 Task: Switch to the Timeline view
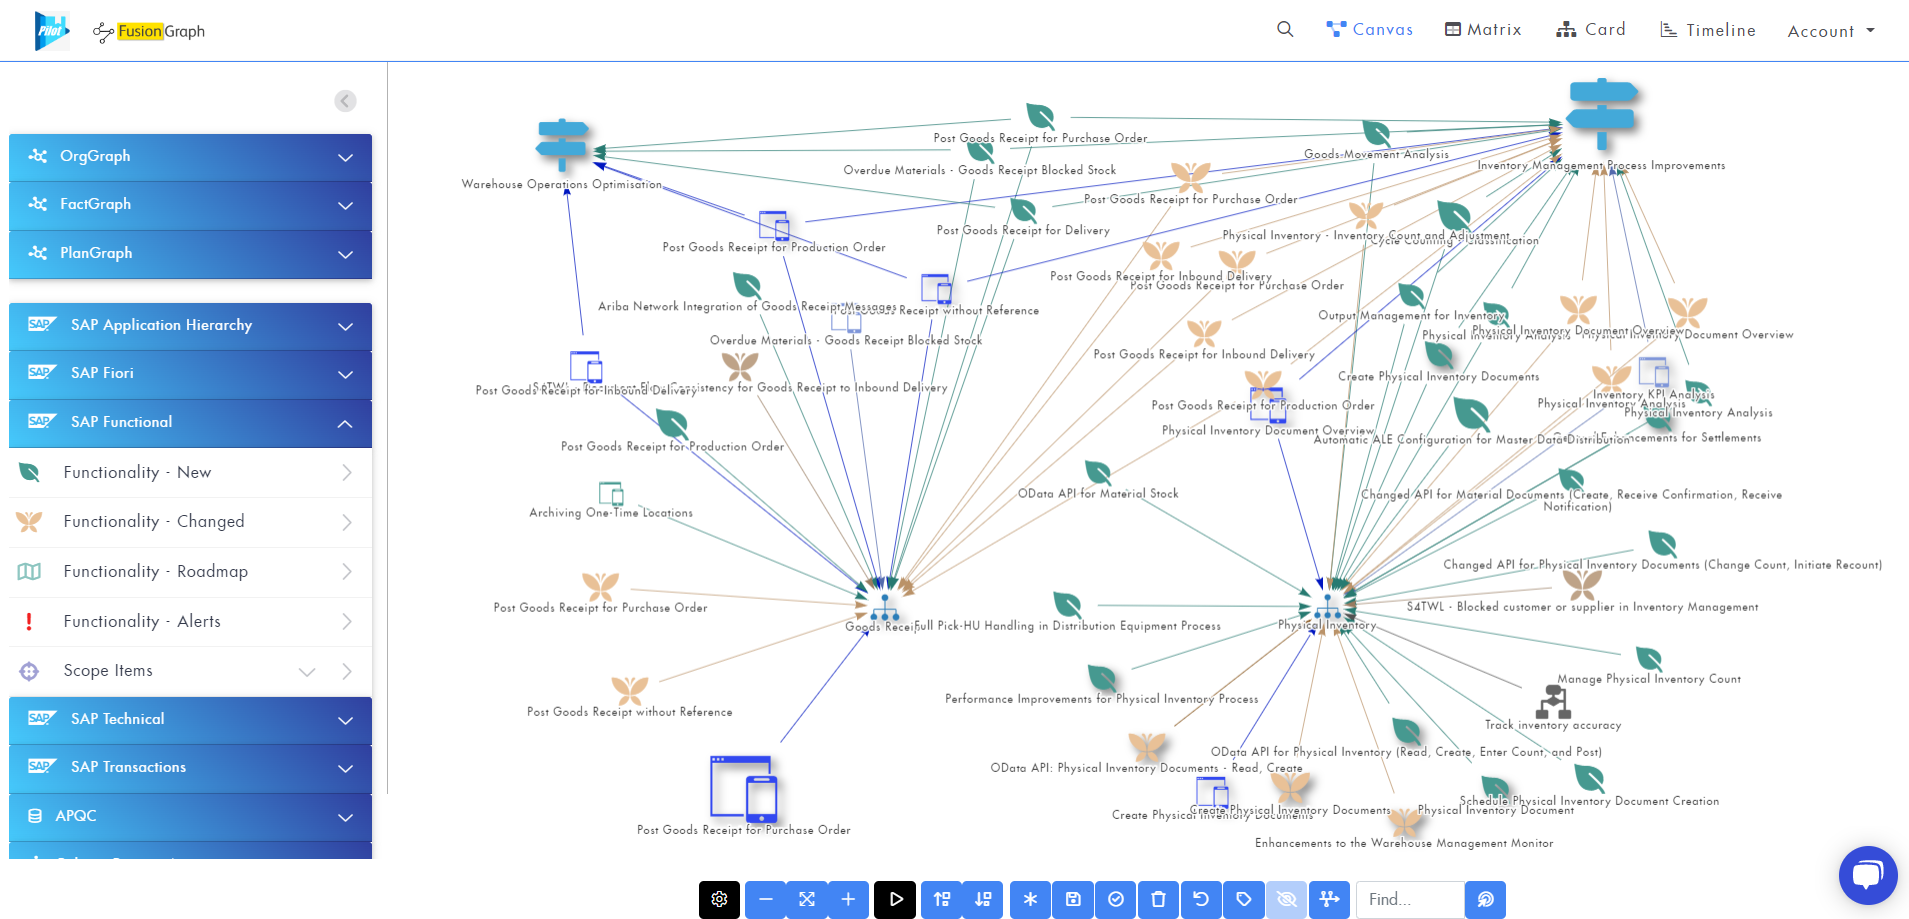1708,30
